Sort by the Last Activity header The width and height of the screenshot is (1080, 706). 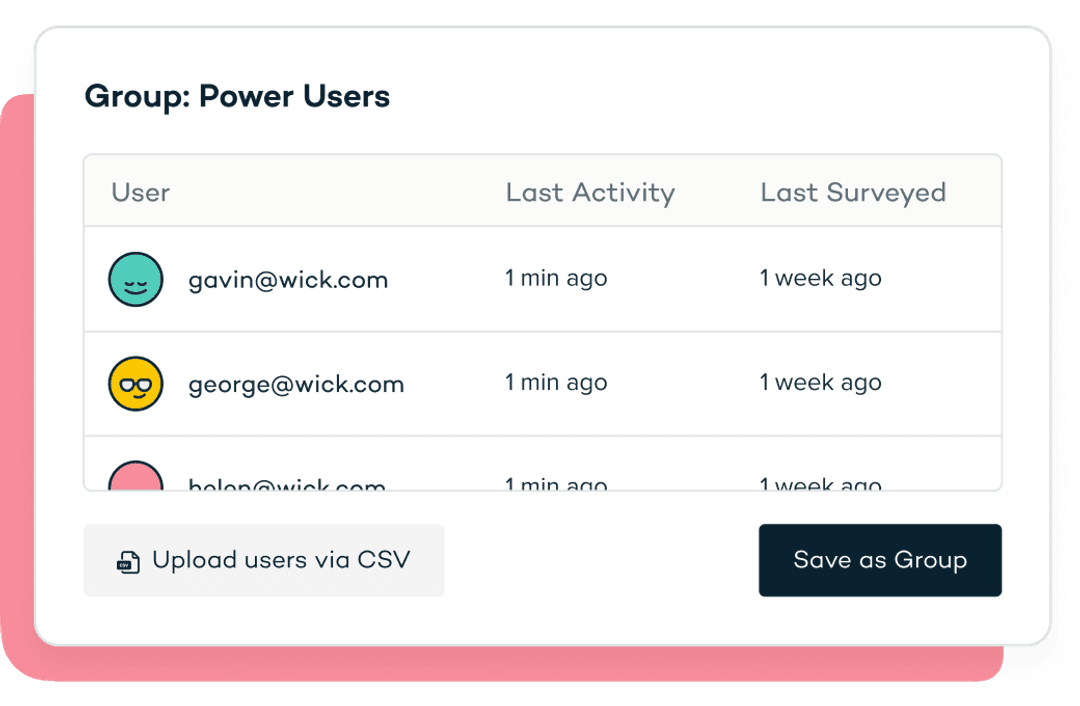(x=590, y=192)
